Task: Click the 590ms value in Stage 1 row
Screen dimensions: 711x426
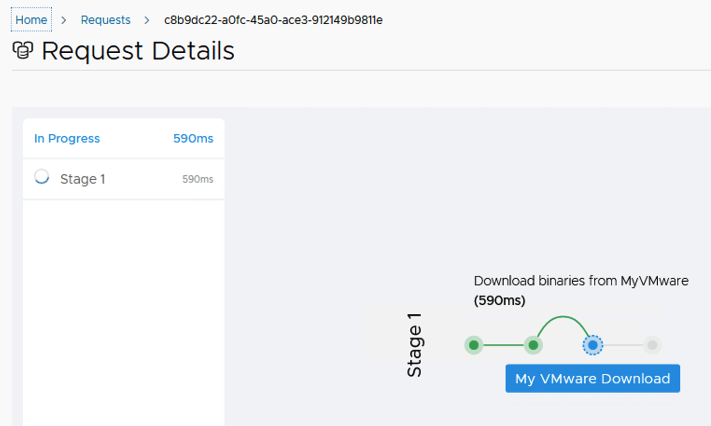Action: click(x=198, y=179)
